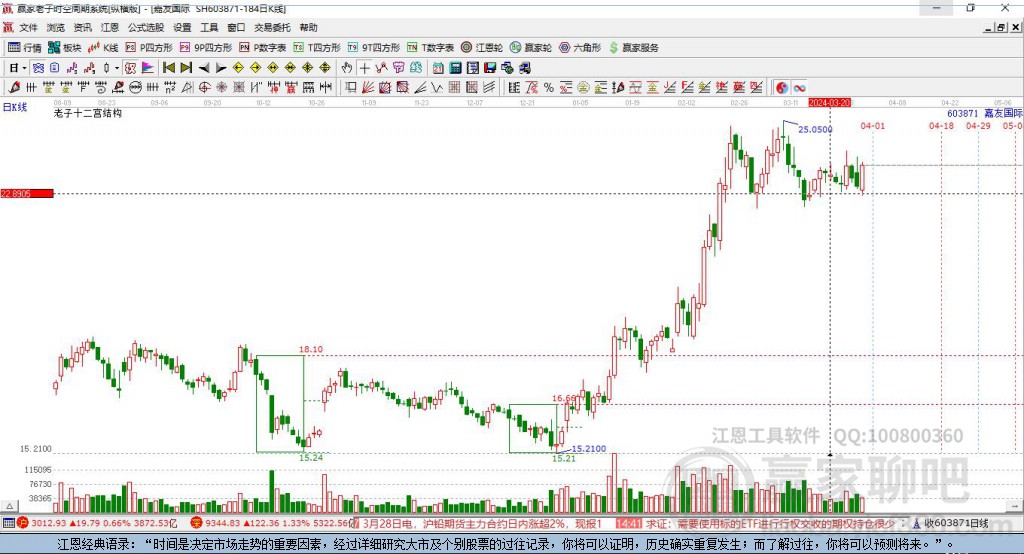Click the floppy-disk save icon

point(490,68)
